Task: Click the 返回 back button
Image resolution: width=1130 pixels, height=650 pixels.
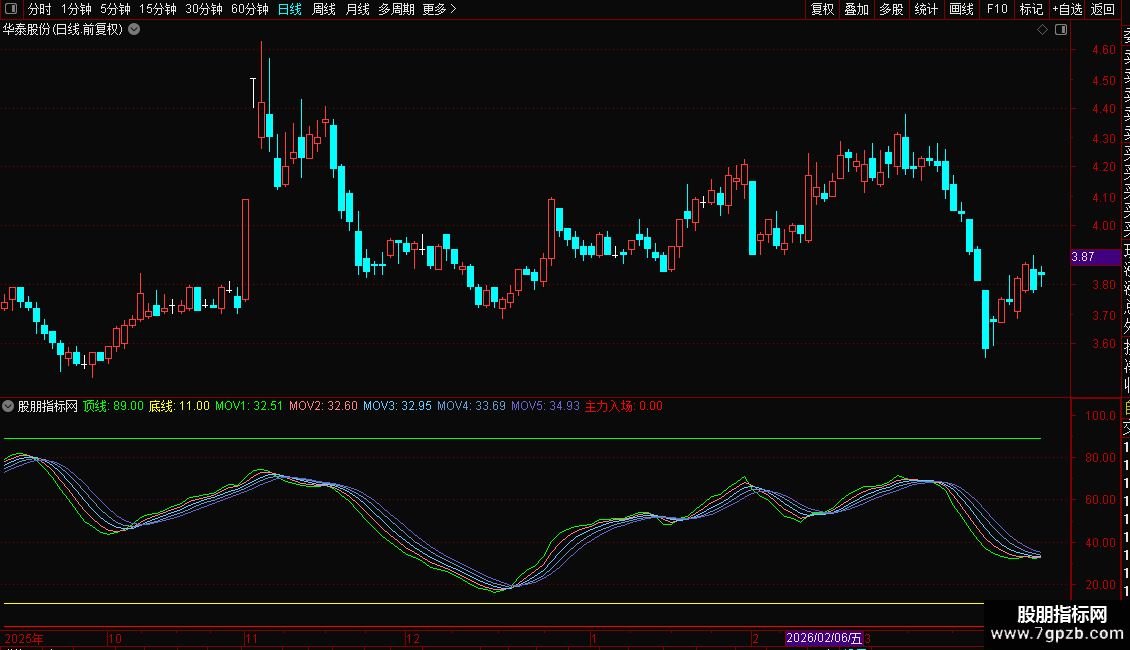Action: [x=1103, y=9]
